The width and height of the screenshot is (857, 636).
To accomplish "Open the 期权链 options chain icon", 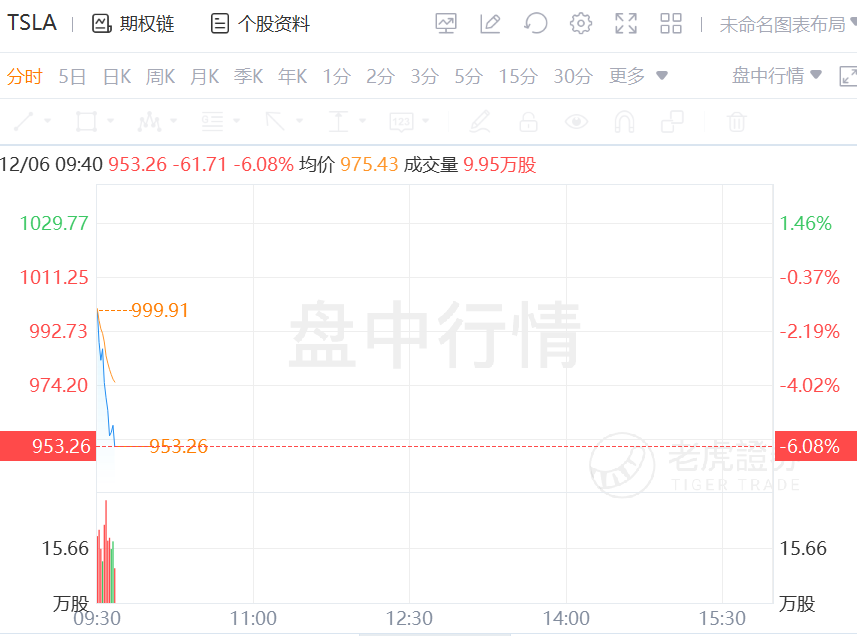I will (x=102, y=23).
